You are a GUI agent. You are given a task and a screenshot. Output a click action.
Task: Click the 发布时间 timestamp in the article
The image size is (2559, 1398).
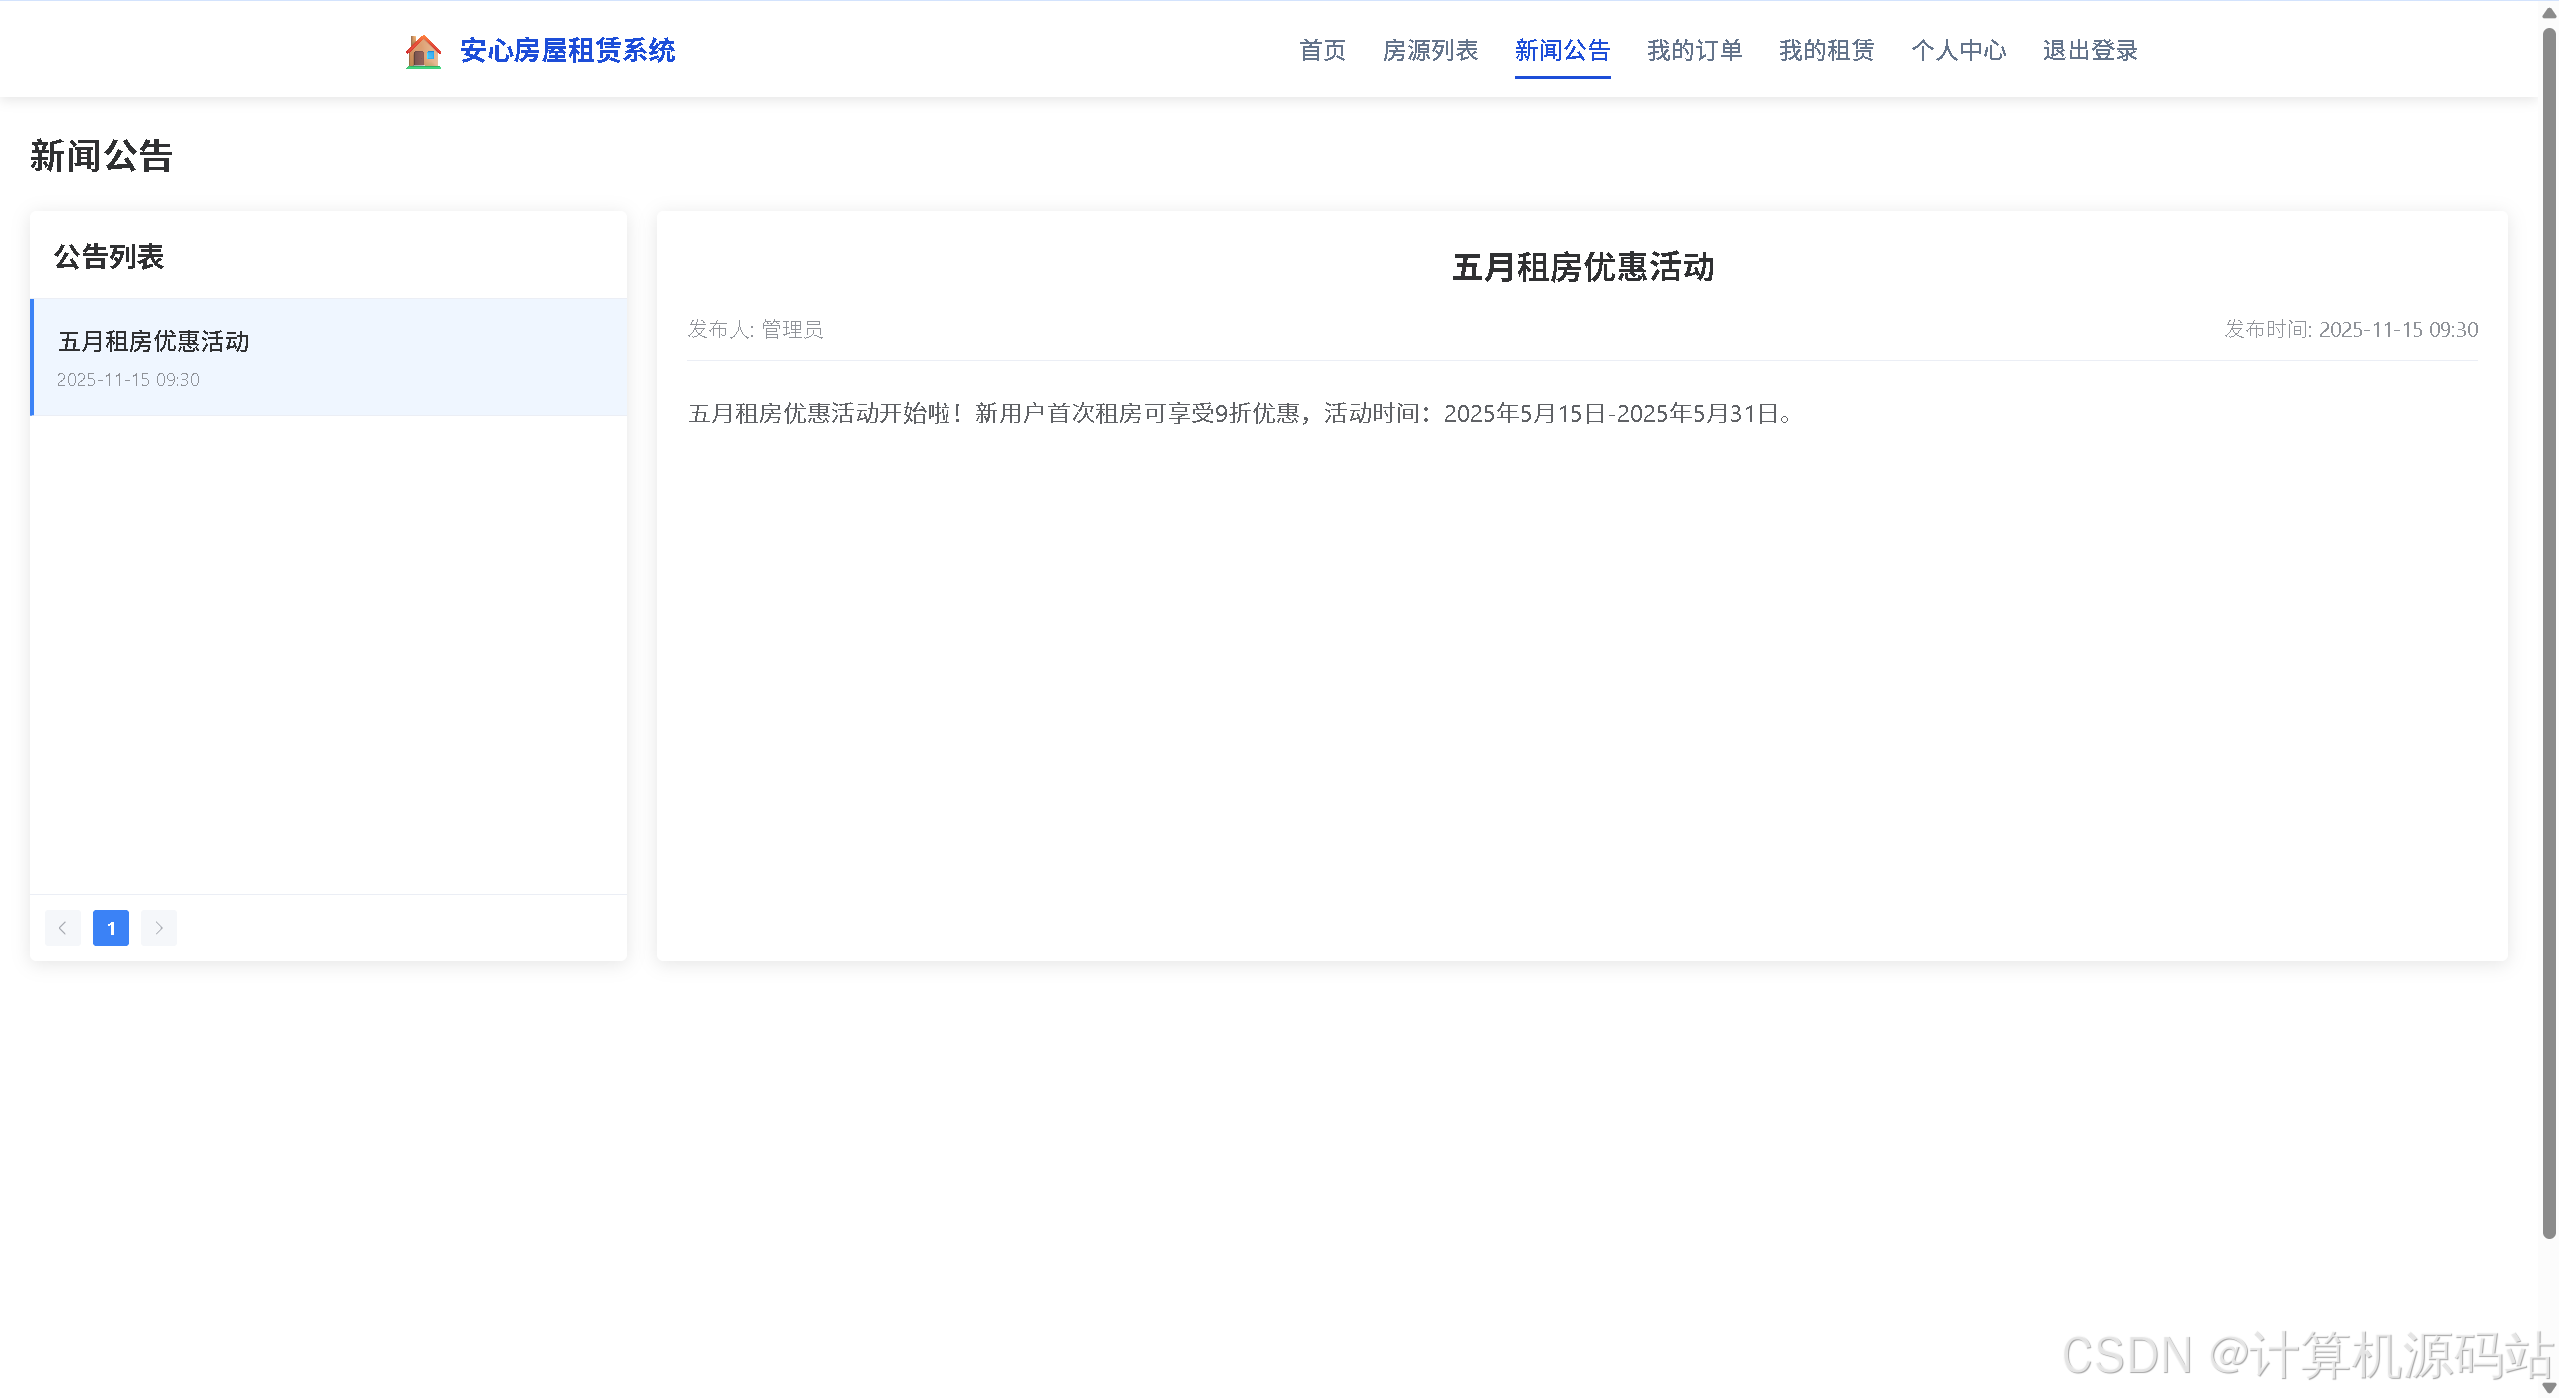(x=2350, y=330)
